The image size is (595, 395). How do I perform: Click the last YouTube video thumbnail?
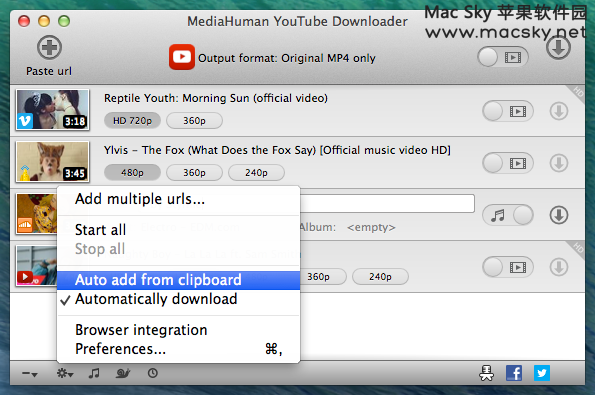[x=36, y=266]
